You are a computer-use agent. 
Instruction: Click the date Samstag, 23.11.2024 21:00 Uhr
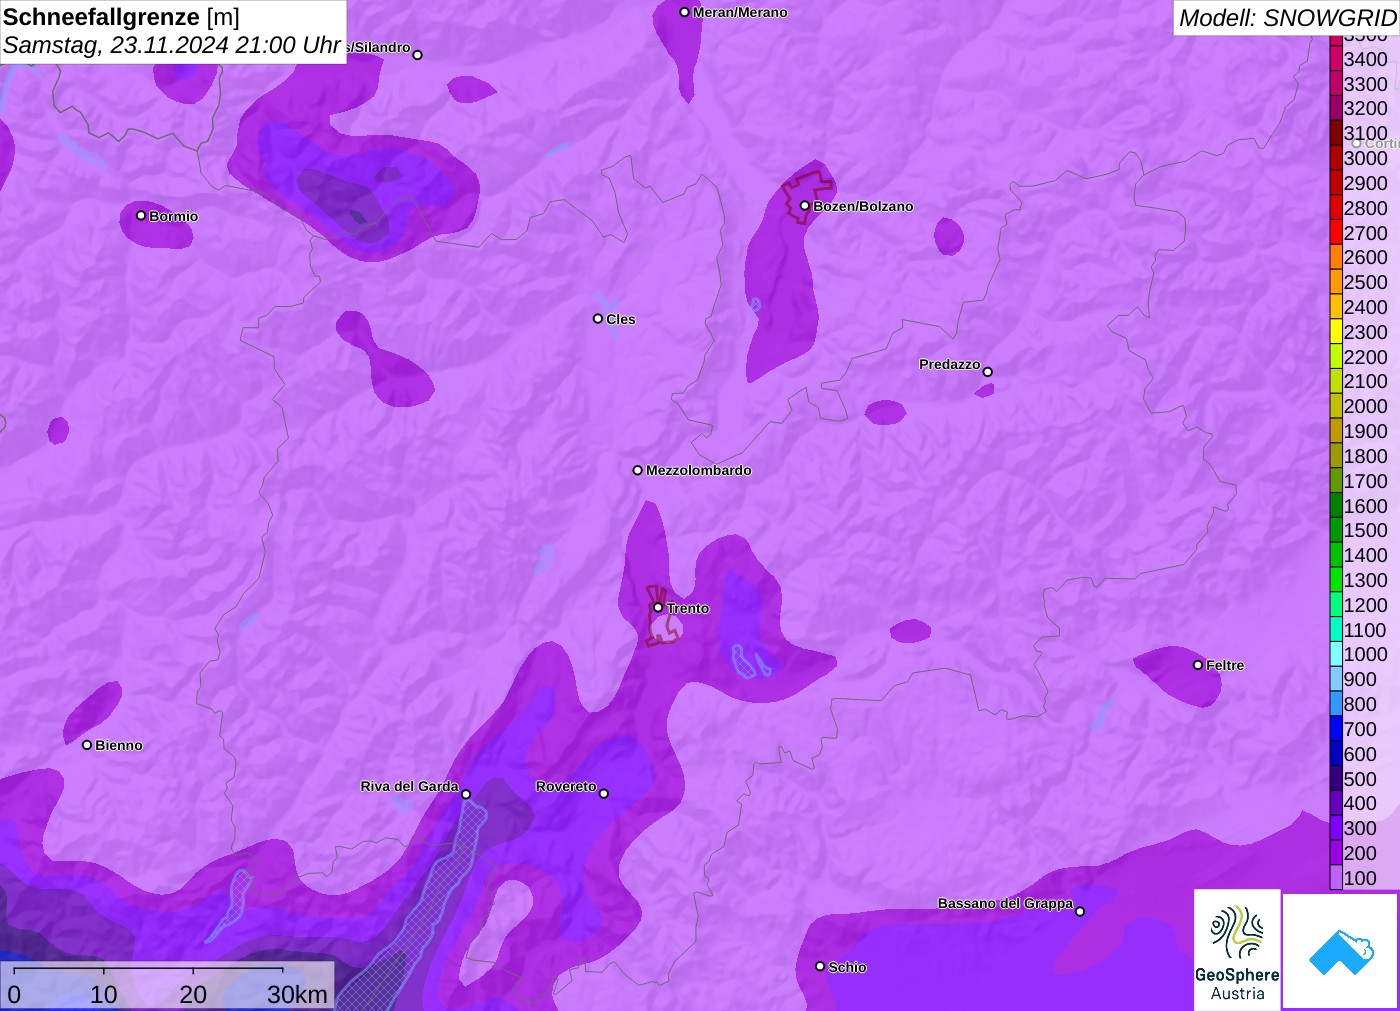tap(172, 45)
